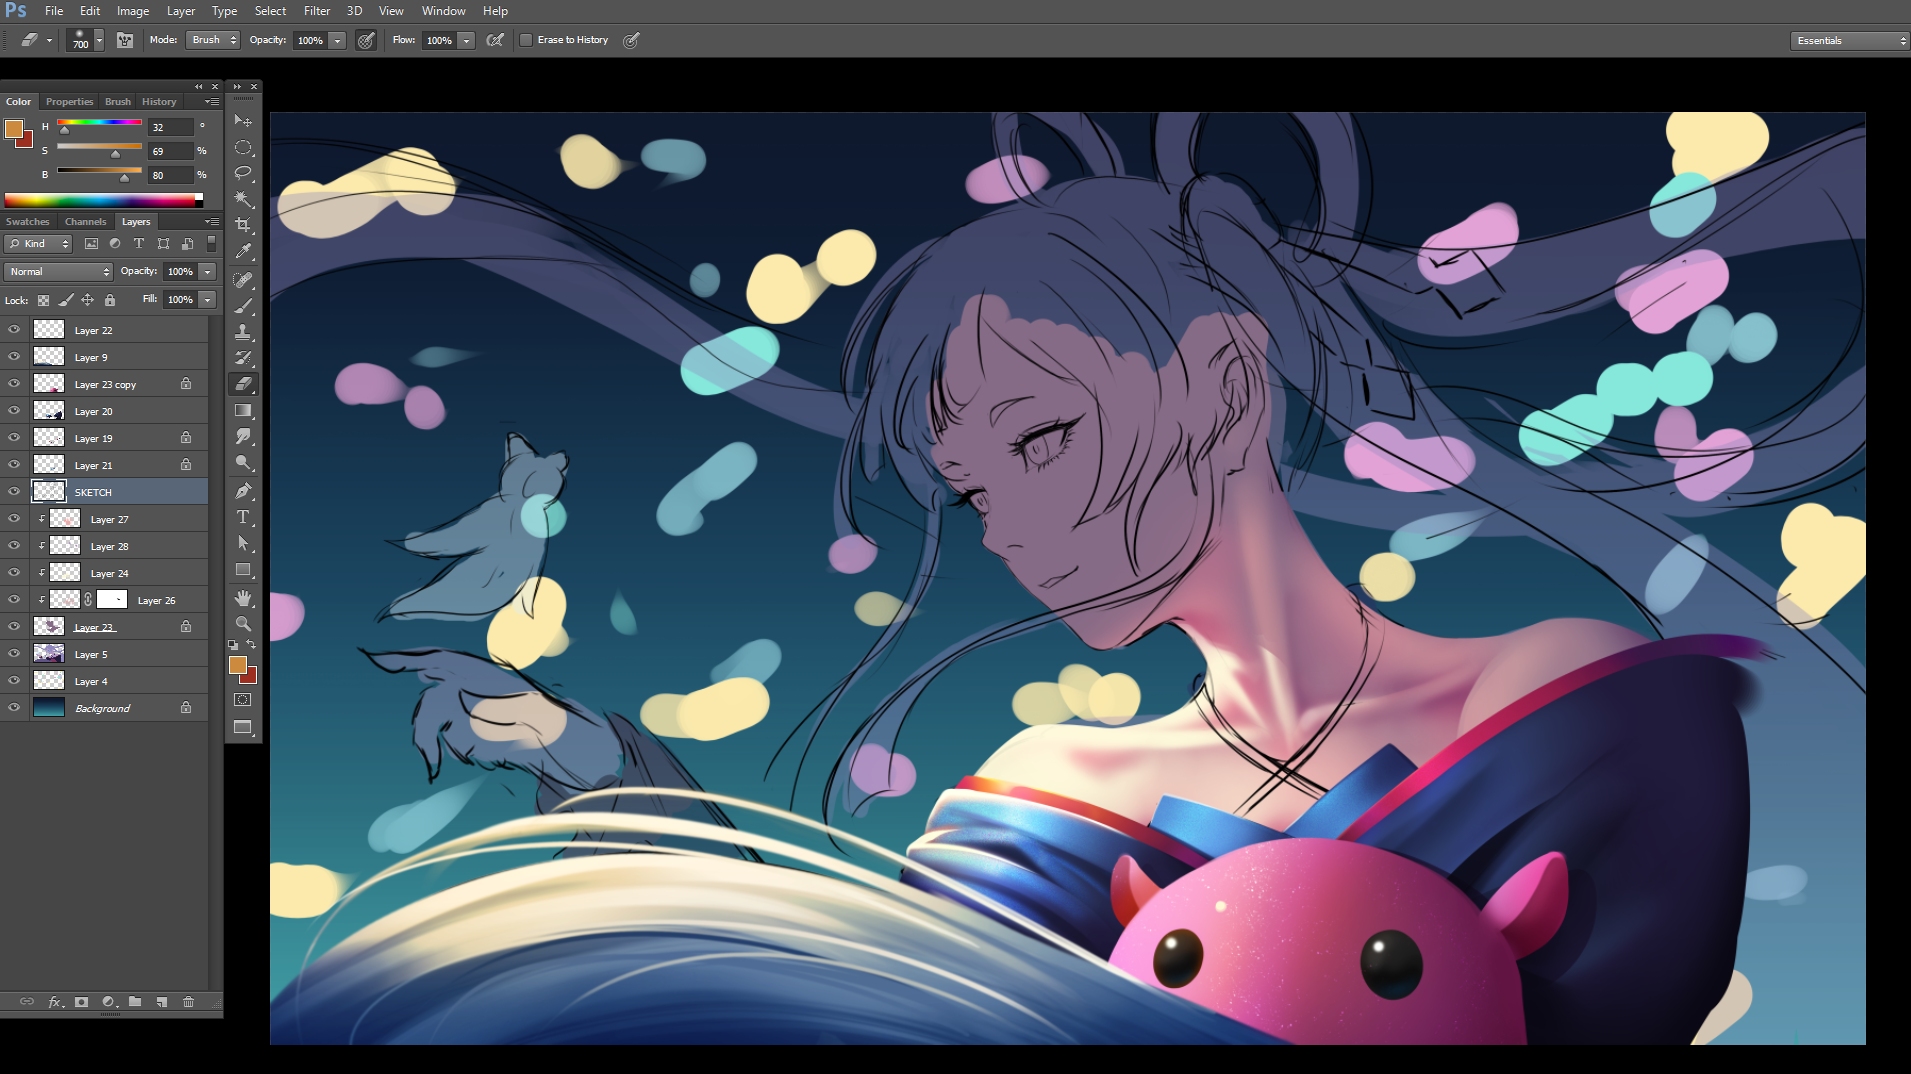This screenshot has height=1074, width=1911.
Task: Open the layer blend mode dropdown
Action: click(59, 272)
